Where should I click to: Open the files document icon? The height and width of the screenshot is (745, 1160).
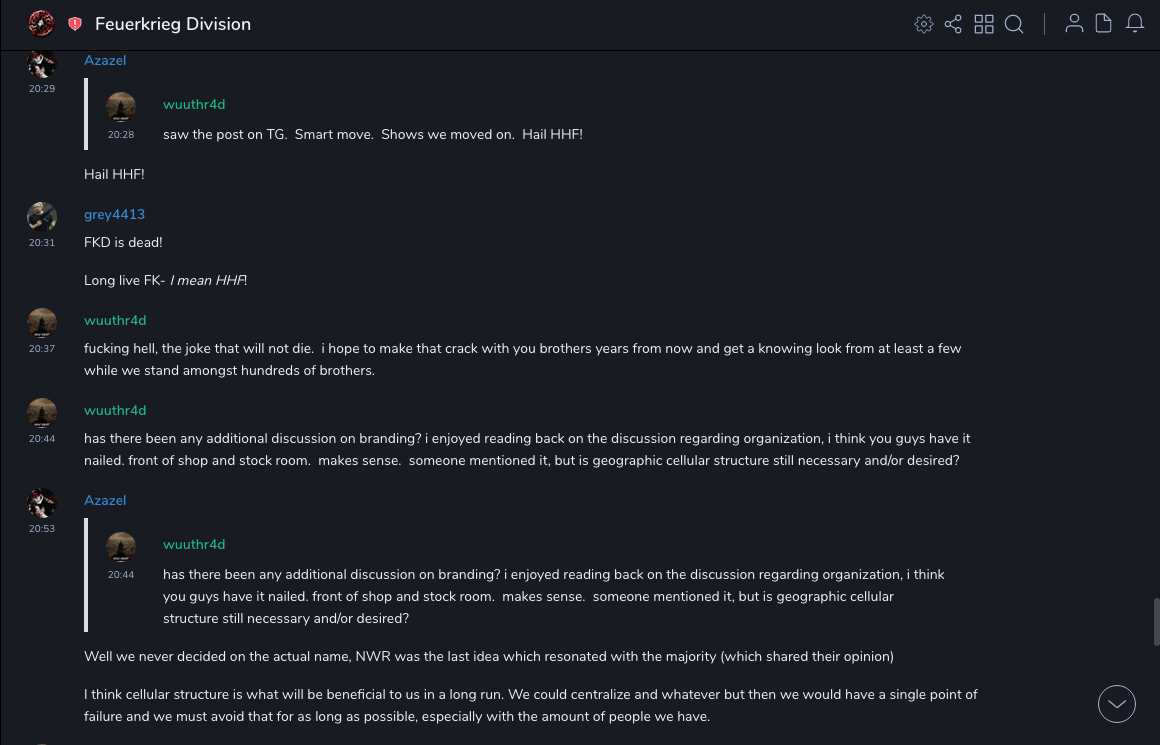[1104, 24]
